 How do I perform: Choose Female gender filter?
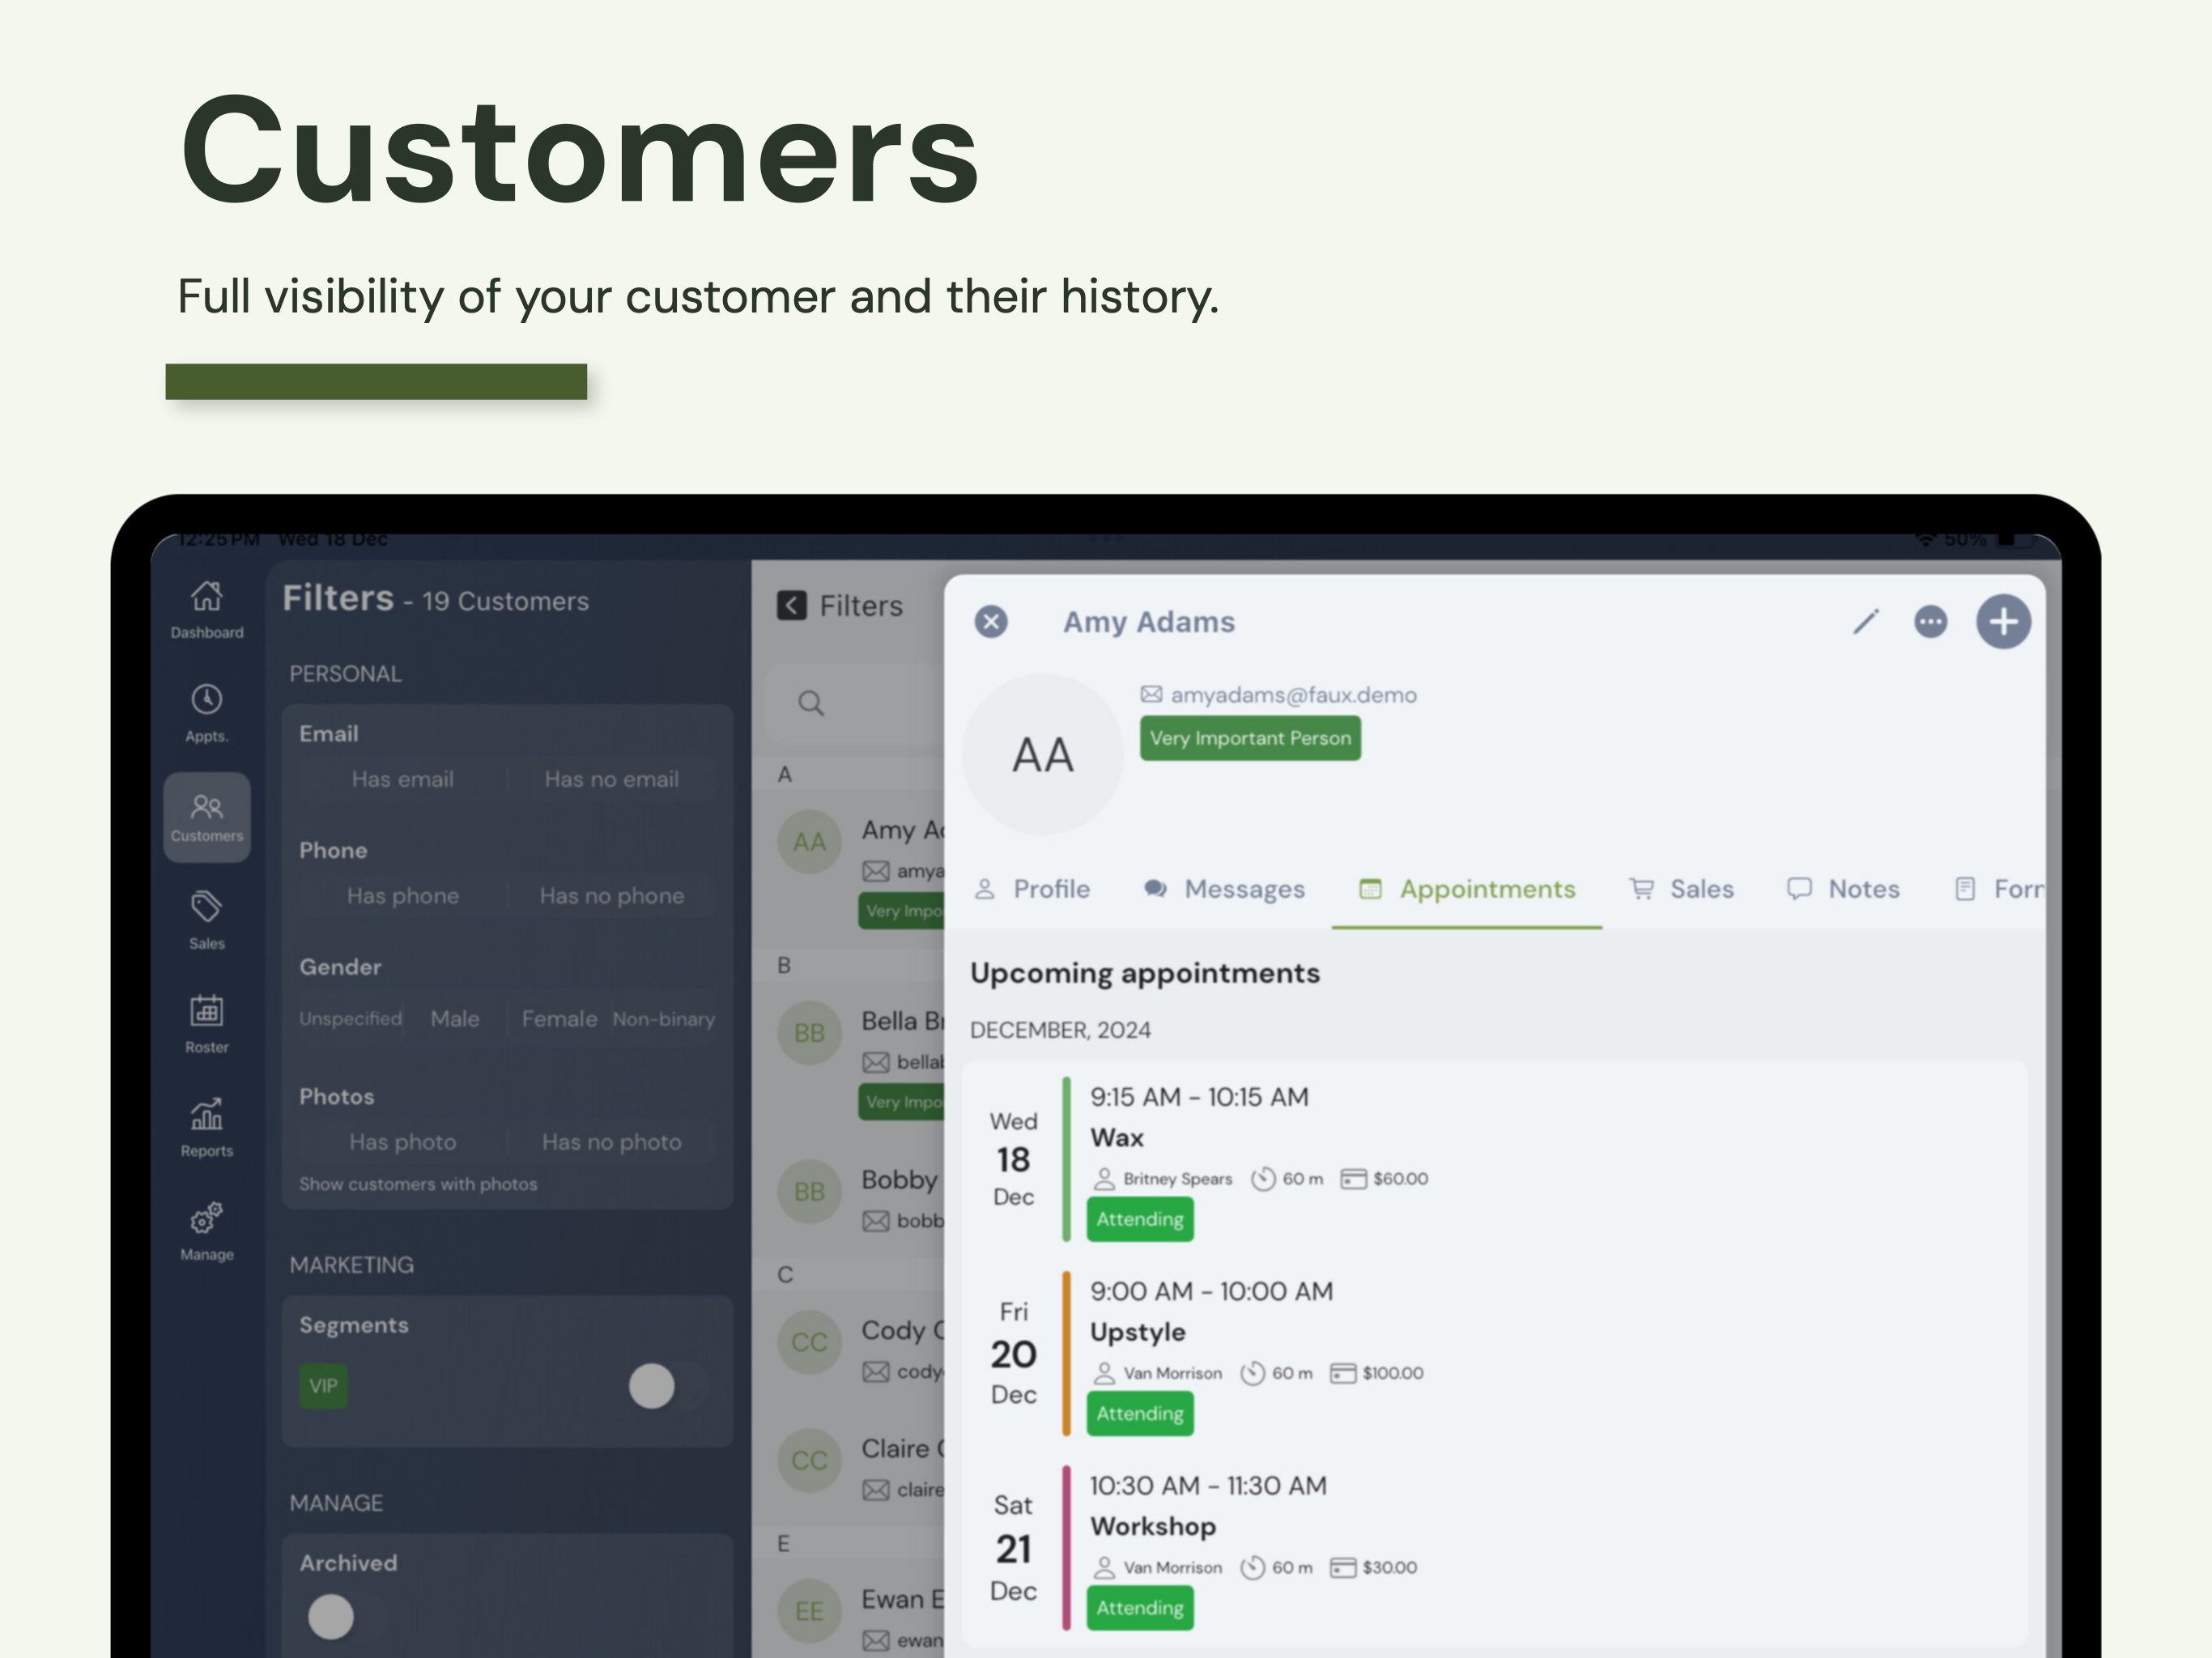click(559, 1019)
